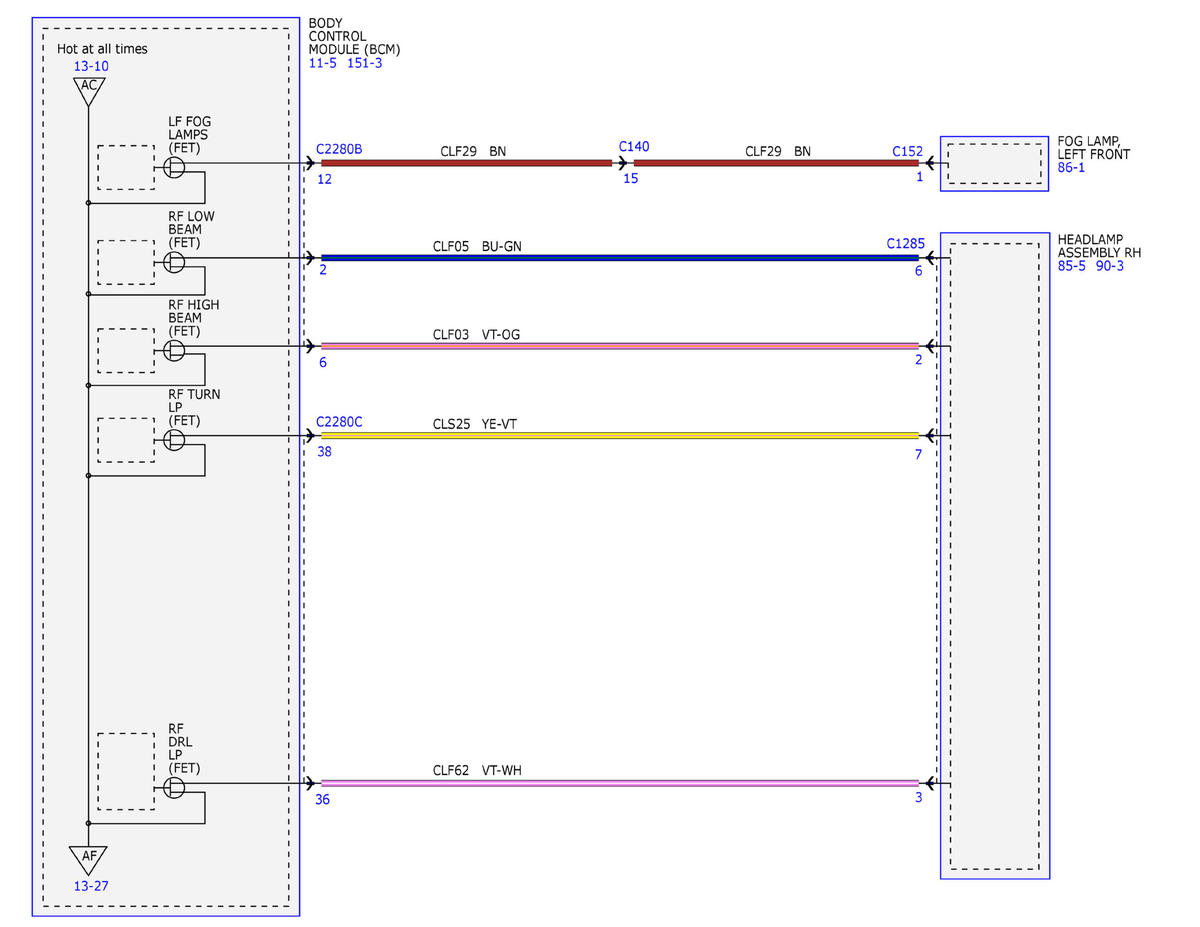Click the FOG LAMP, LEFT FRONT label

tap(1094, 148)
